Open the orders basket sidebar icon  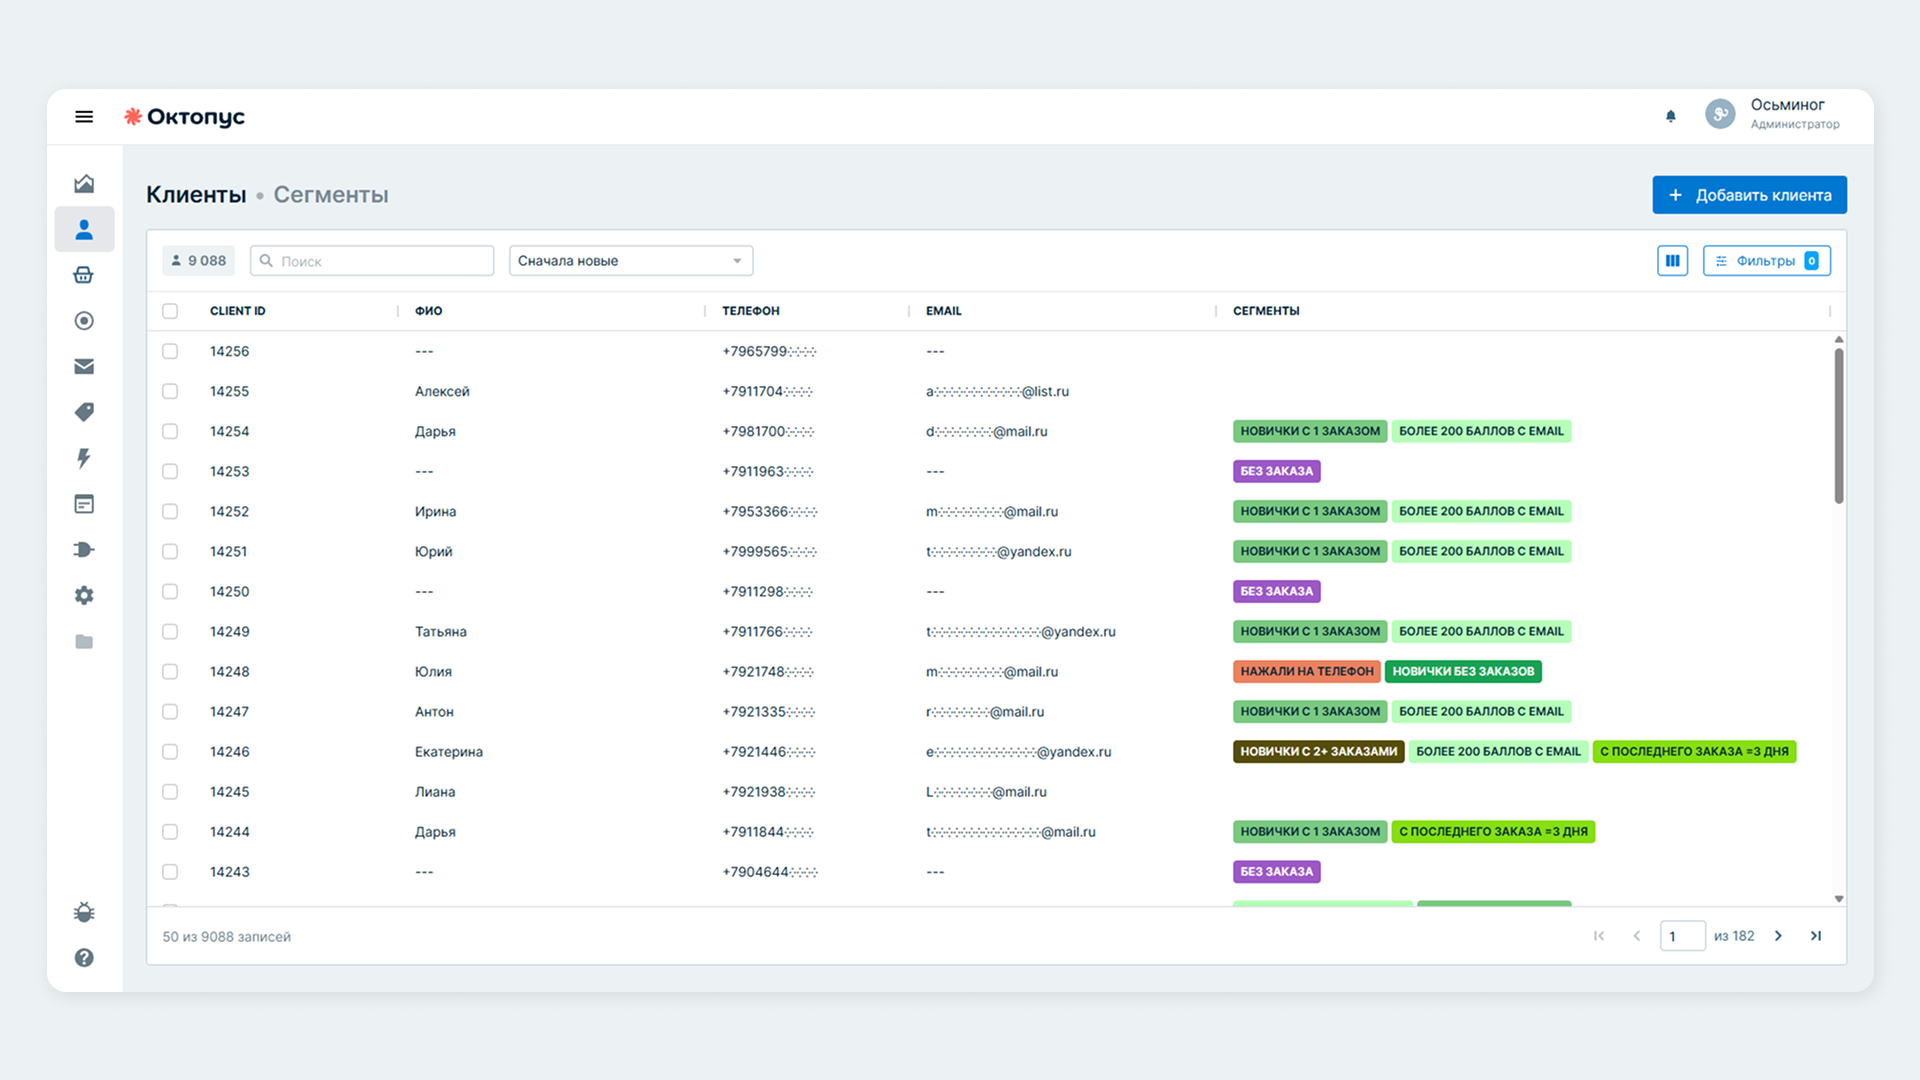[x=84, y=275]
